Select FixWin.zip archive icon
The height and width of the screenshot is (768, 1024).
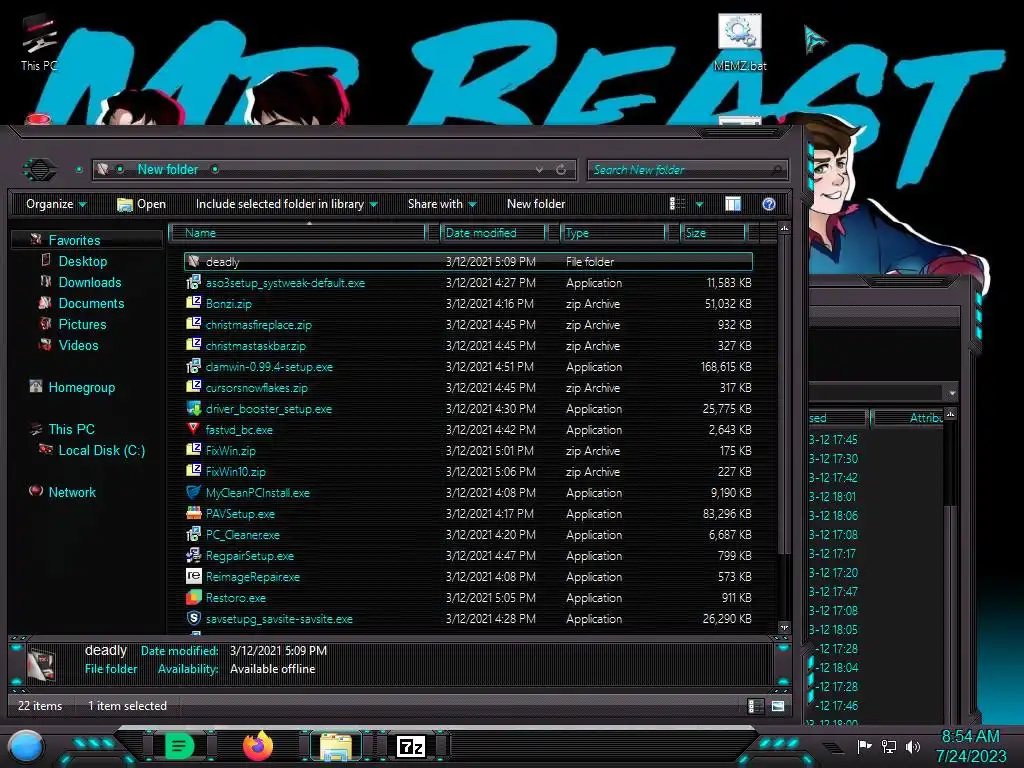[193, 450]
